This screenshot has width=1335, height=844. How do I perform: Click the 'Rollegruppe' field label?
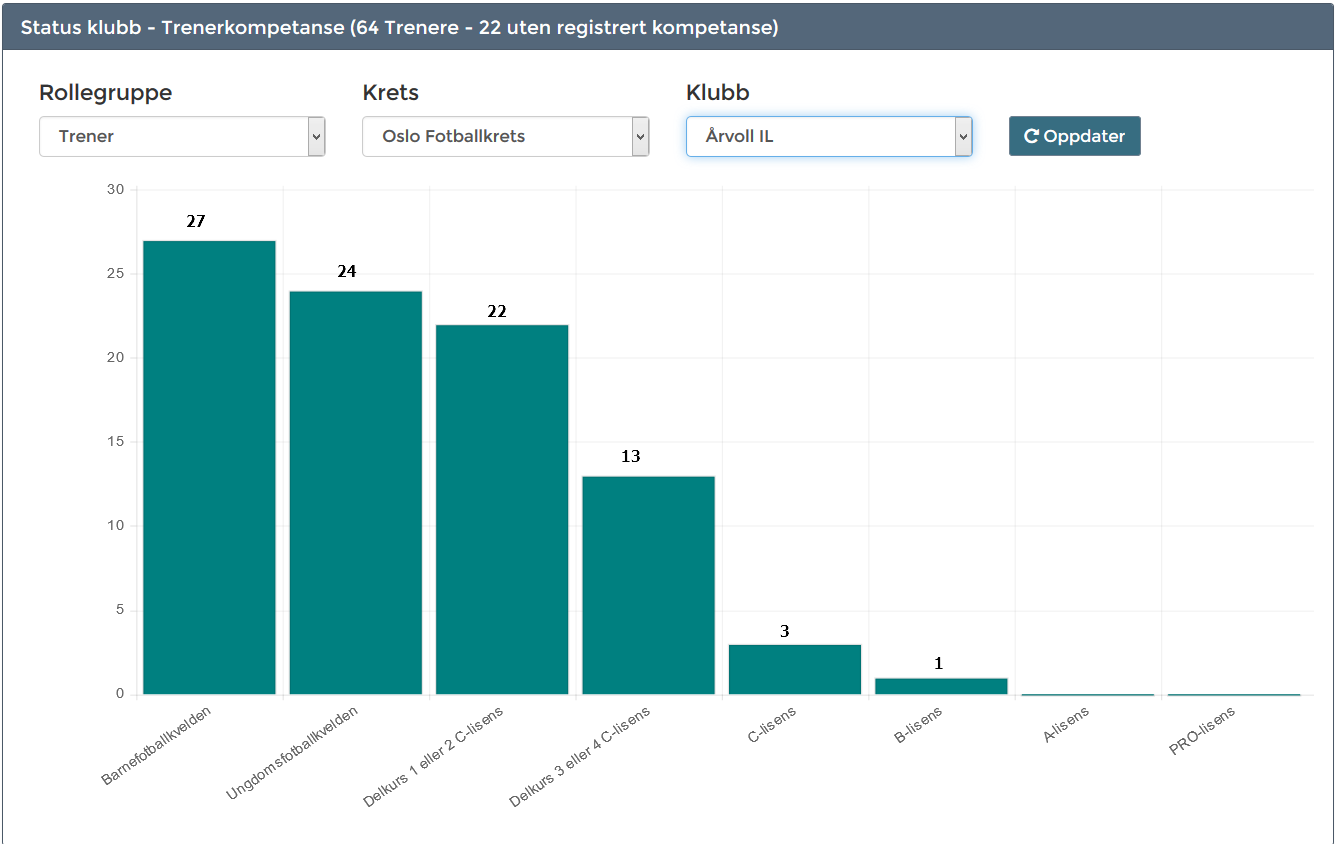(x=105, y=93)
